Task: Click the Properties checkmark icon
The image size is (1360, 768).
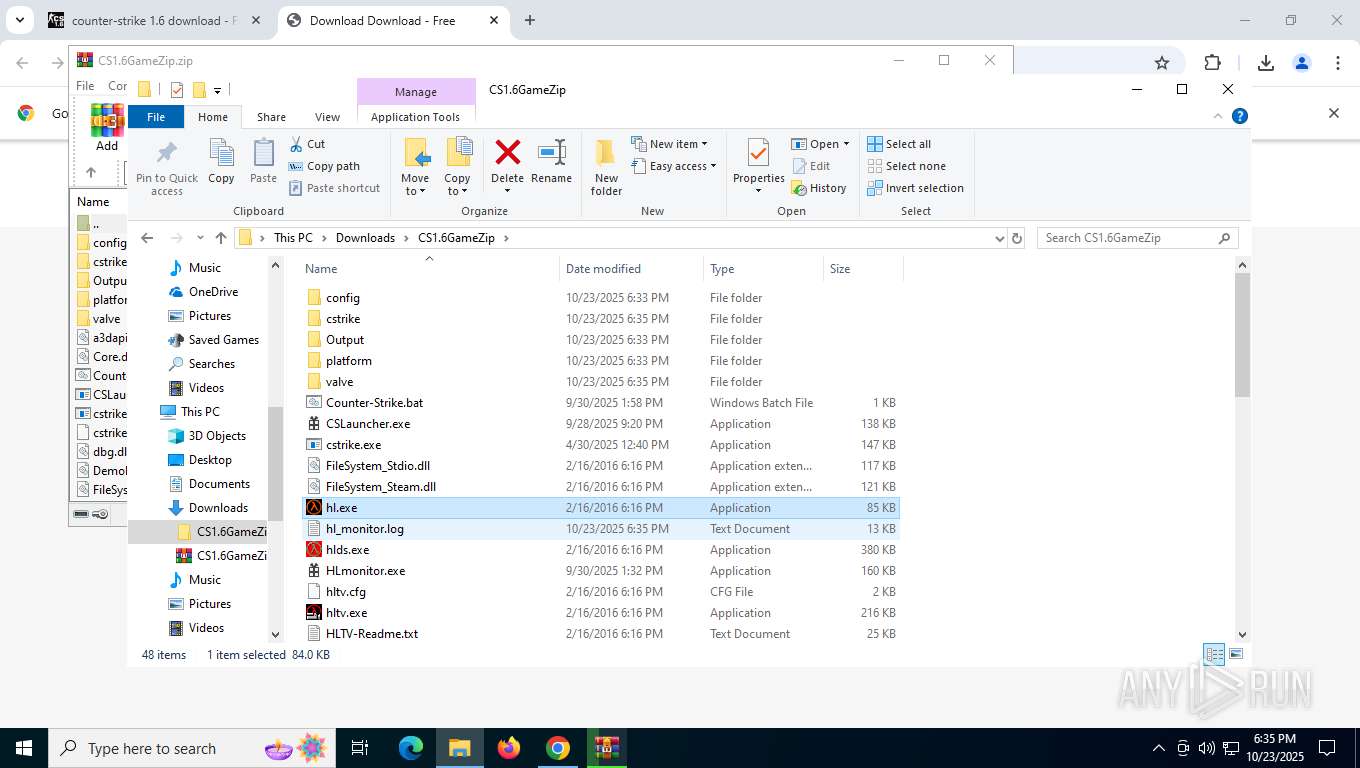Action: [758, 153]
